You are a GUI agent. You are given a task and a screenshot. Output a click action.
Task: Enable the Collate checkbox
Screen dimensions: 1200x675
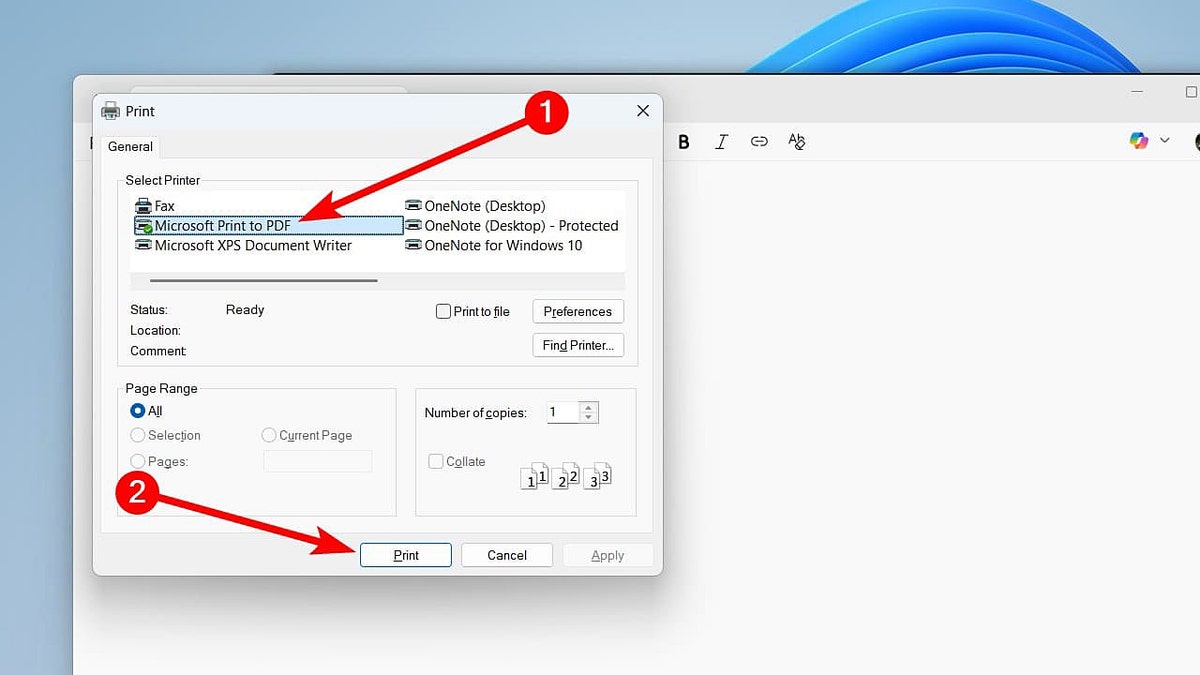(436, 461)
